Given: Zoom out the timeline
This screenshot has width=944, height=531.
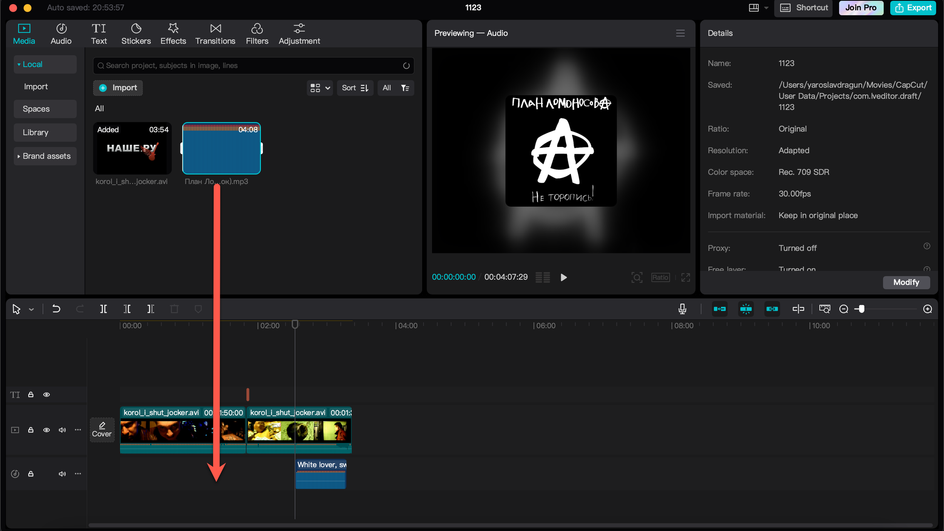Looking at the screenshot, I should (843, 309).
